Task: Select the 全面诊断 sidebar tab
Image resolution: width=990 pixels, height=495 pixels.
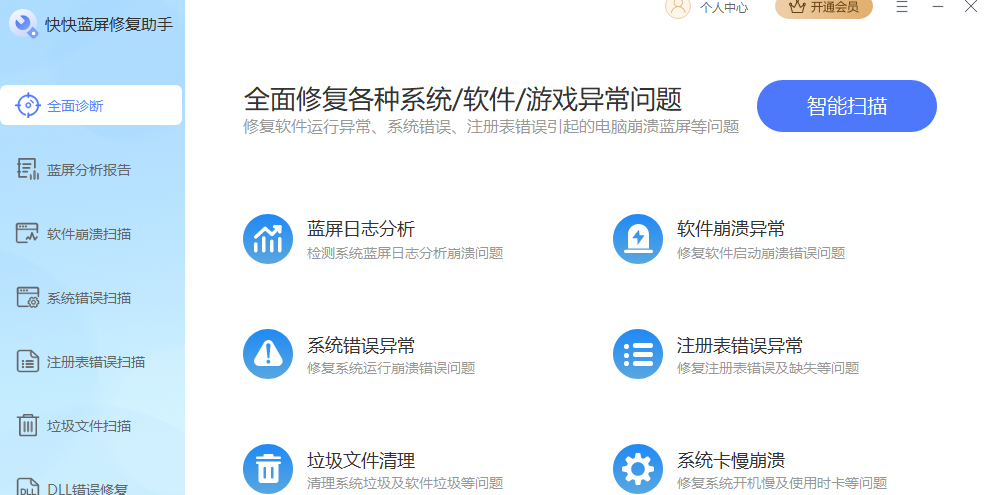Action: click(x=91, y=105)
